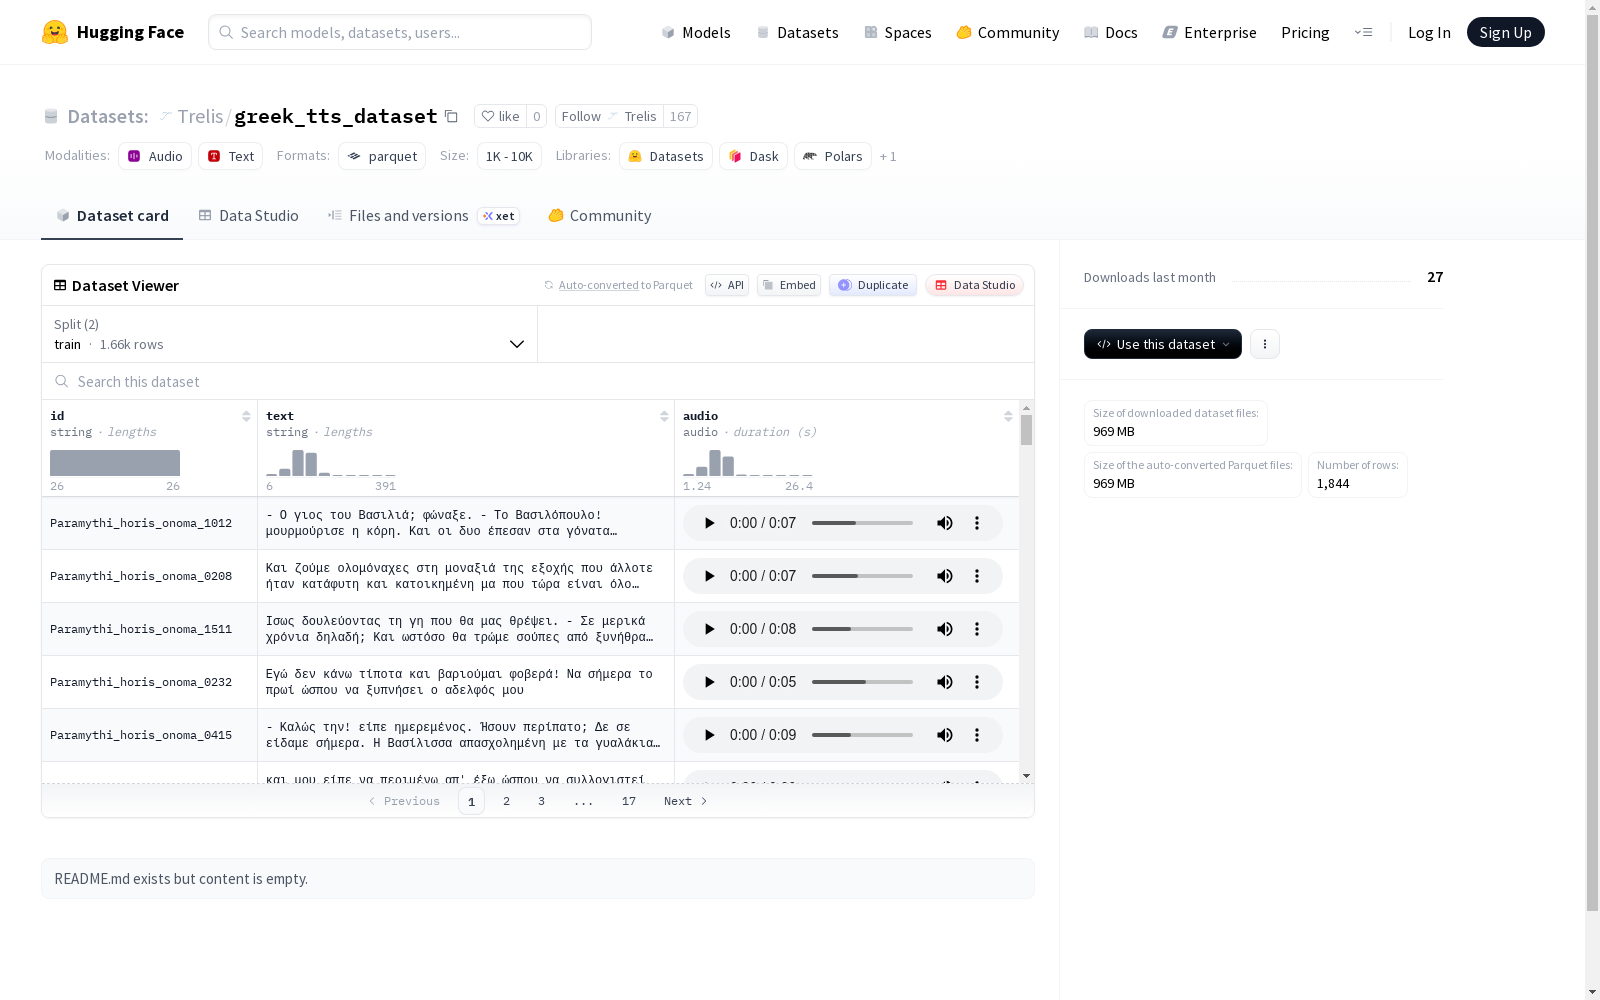The width and height of the screenshot is (1600, 1000).
Task: Open the three-dot menu beside Use this dataset
Action: [1264, 344]
